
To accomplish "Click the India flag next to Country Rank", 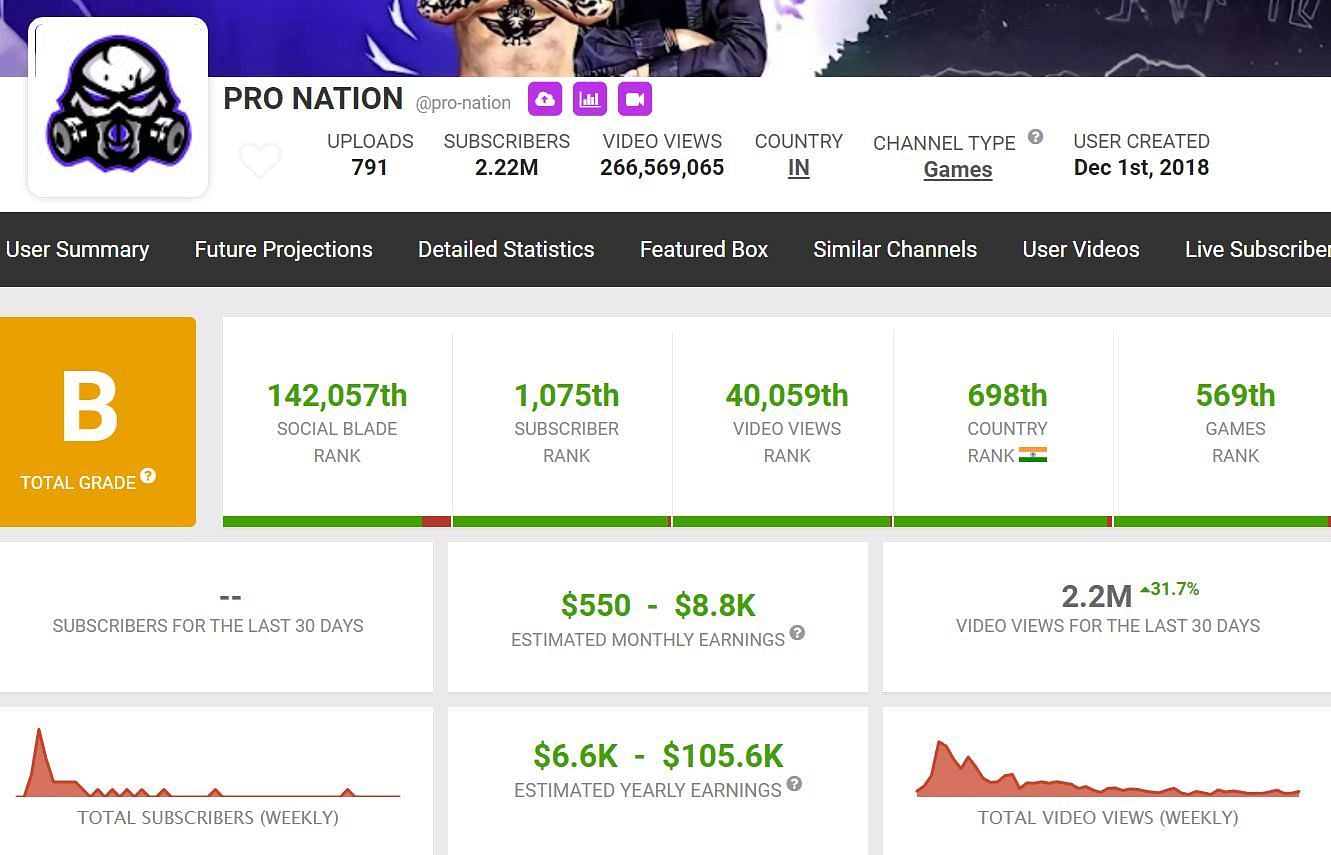I will click(1033, 454).
